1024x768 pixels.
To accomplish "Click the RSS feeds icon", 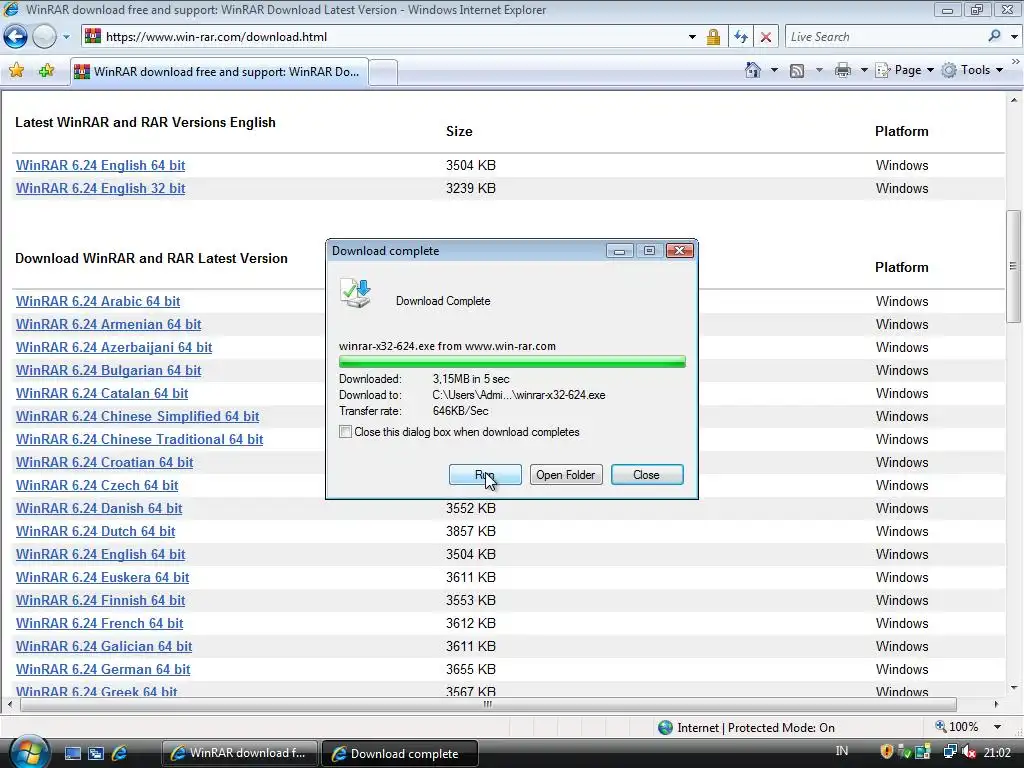I will tap(797, 71).
